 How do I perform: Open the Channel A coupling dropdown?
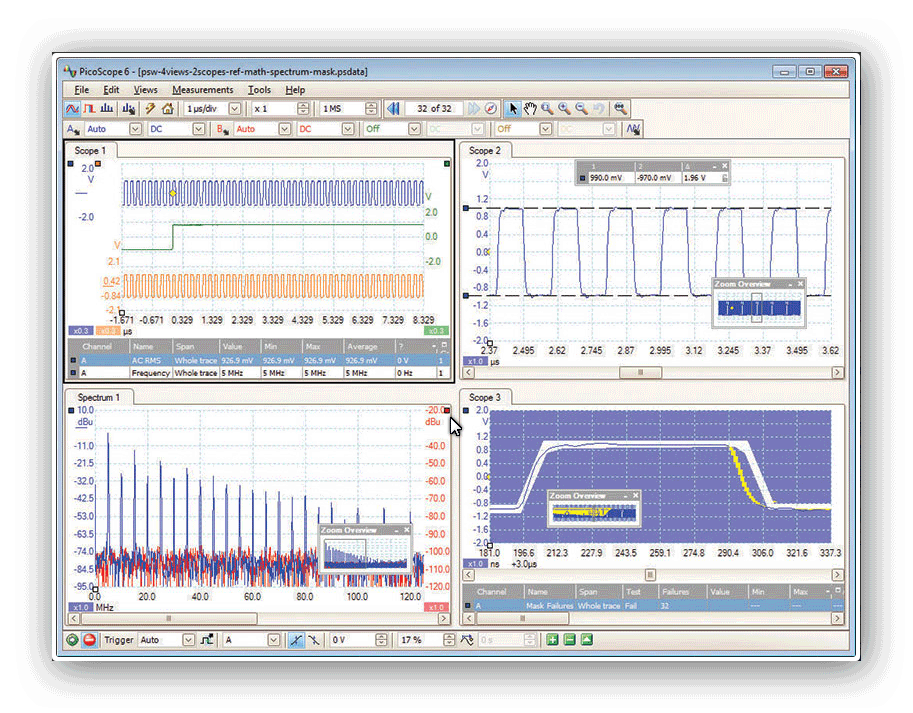[199, 129]
